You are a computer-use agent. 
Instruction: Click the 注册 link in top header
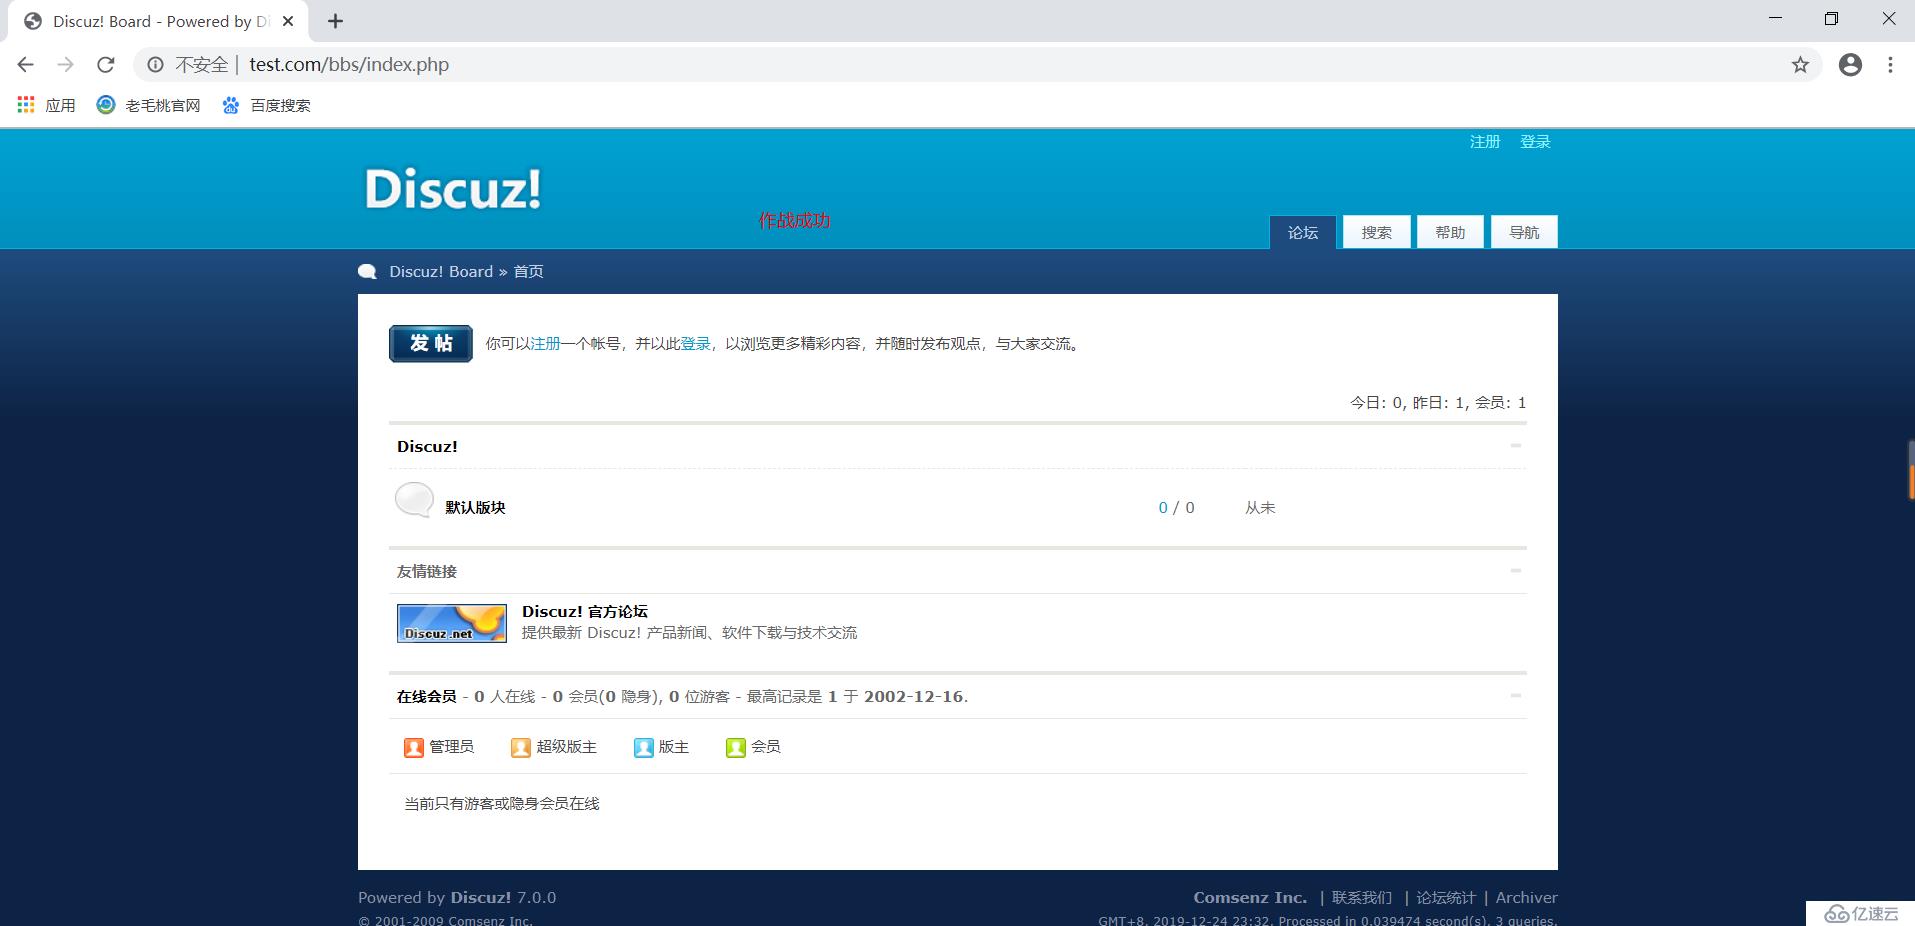click(1485, 142)
